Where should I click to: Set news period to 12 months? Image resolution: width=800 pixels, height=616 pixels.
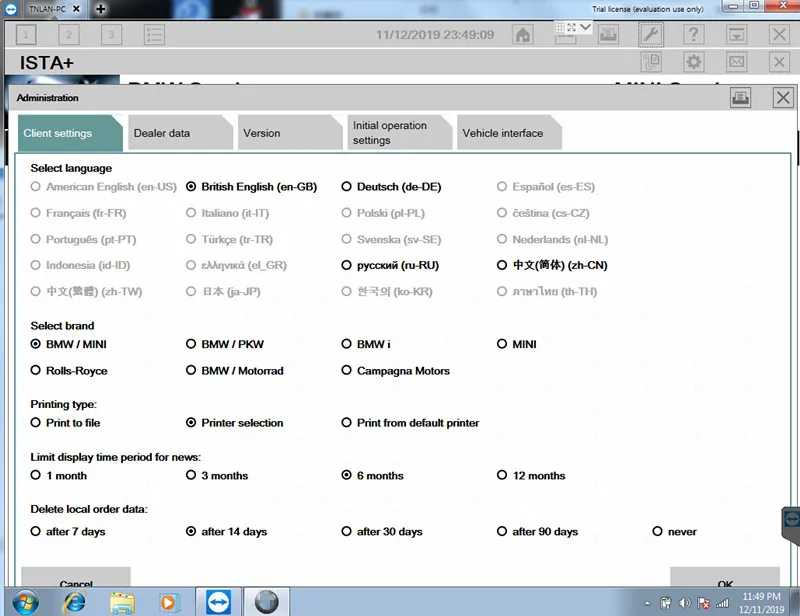tap(531, 476)
